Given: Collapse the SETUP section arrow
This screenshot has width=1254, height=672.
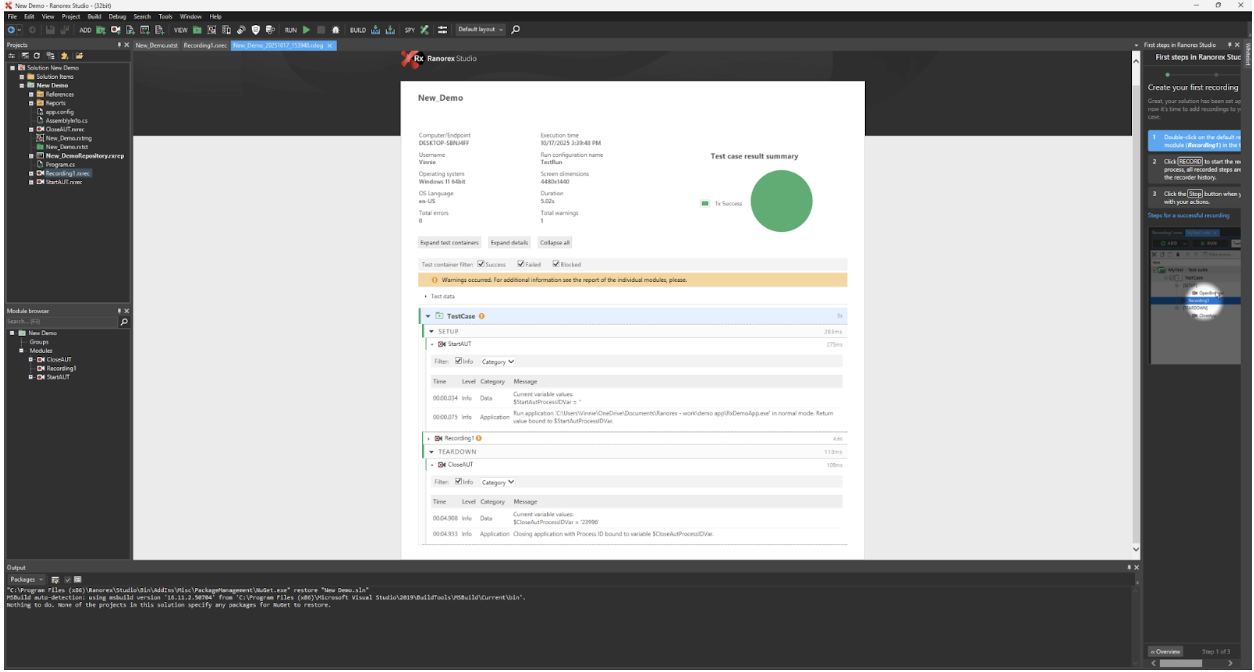Looking at the screenshot, I should [x=431, y=331].
